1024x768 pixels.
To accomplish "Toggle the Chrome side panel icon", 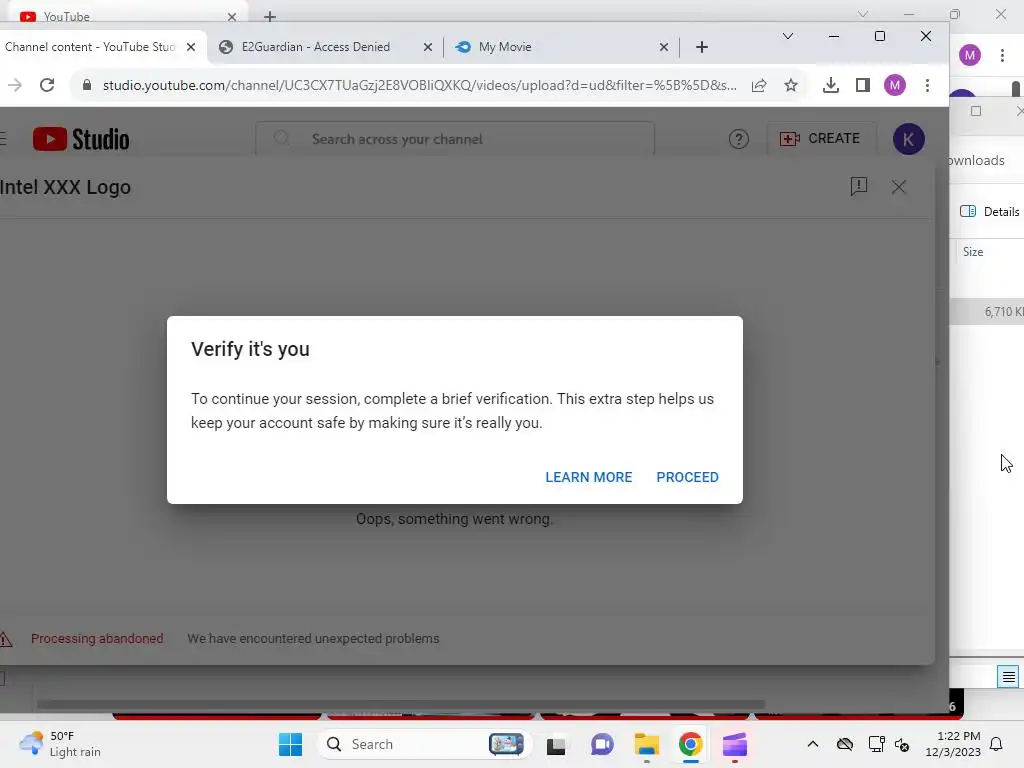I will (863, 85).
